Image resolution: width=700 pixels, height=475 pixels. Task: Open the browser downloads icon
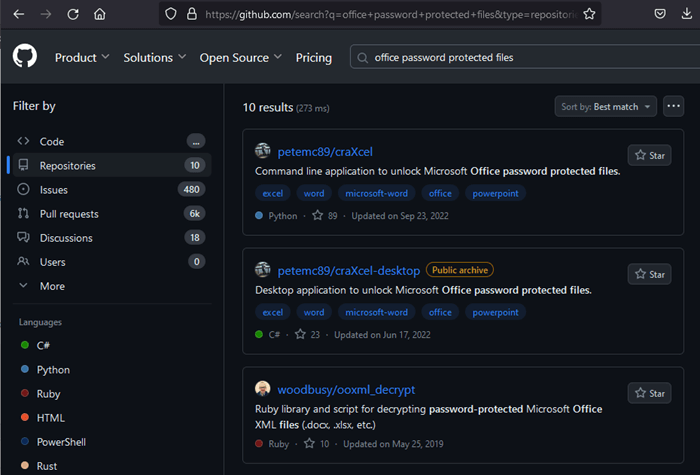pos(687,14)
